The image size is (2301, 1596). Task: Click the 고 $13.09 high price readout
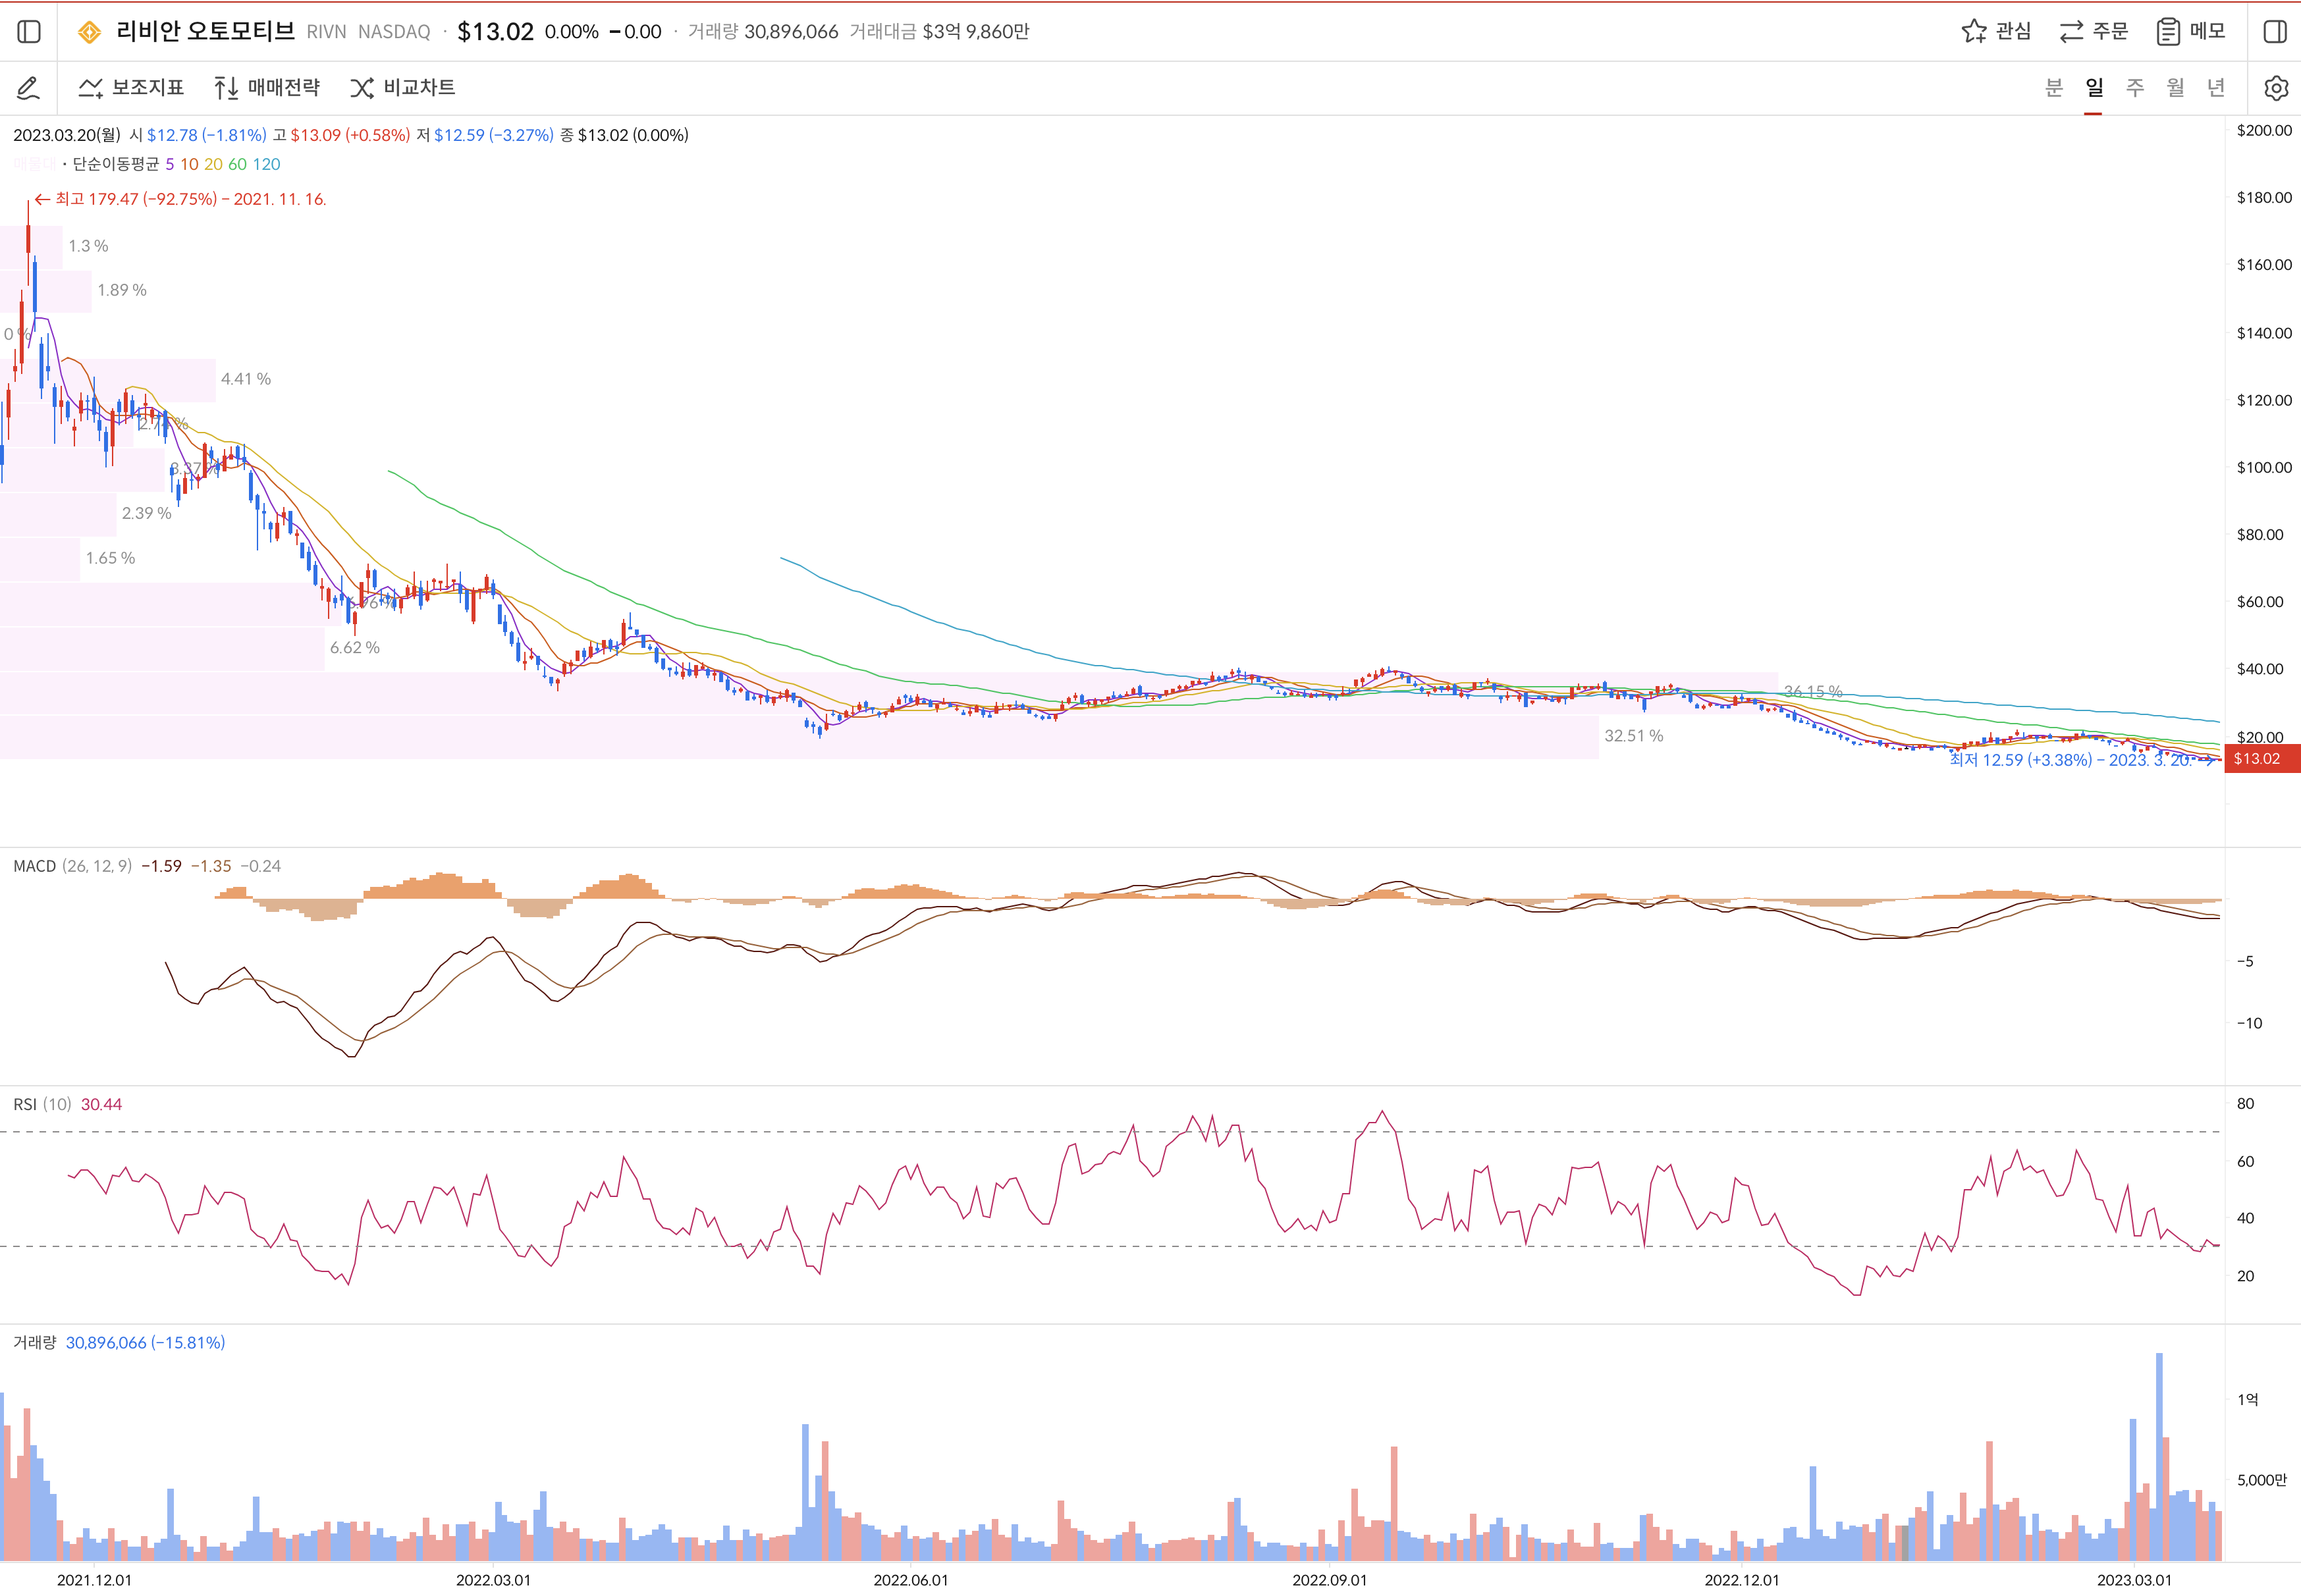point(341,135)
